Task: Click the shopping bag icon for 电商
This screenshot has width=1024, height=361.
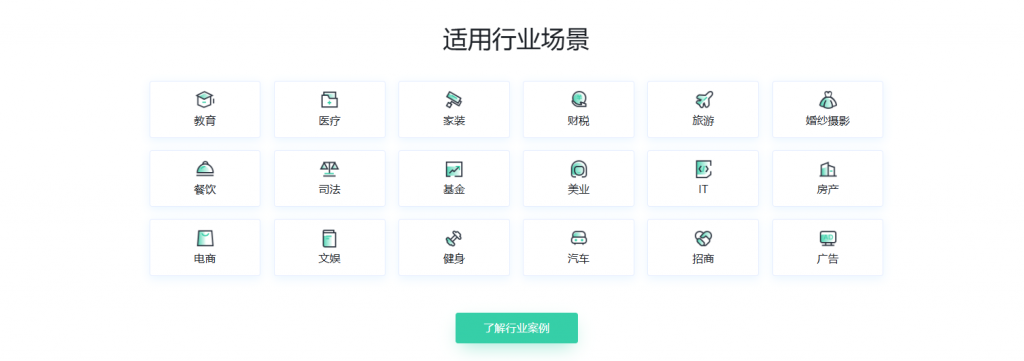Action: tap(205, 238)
